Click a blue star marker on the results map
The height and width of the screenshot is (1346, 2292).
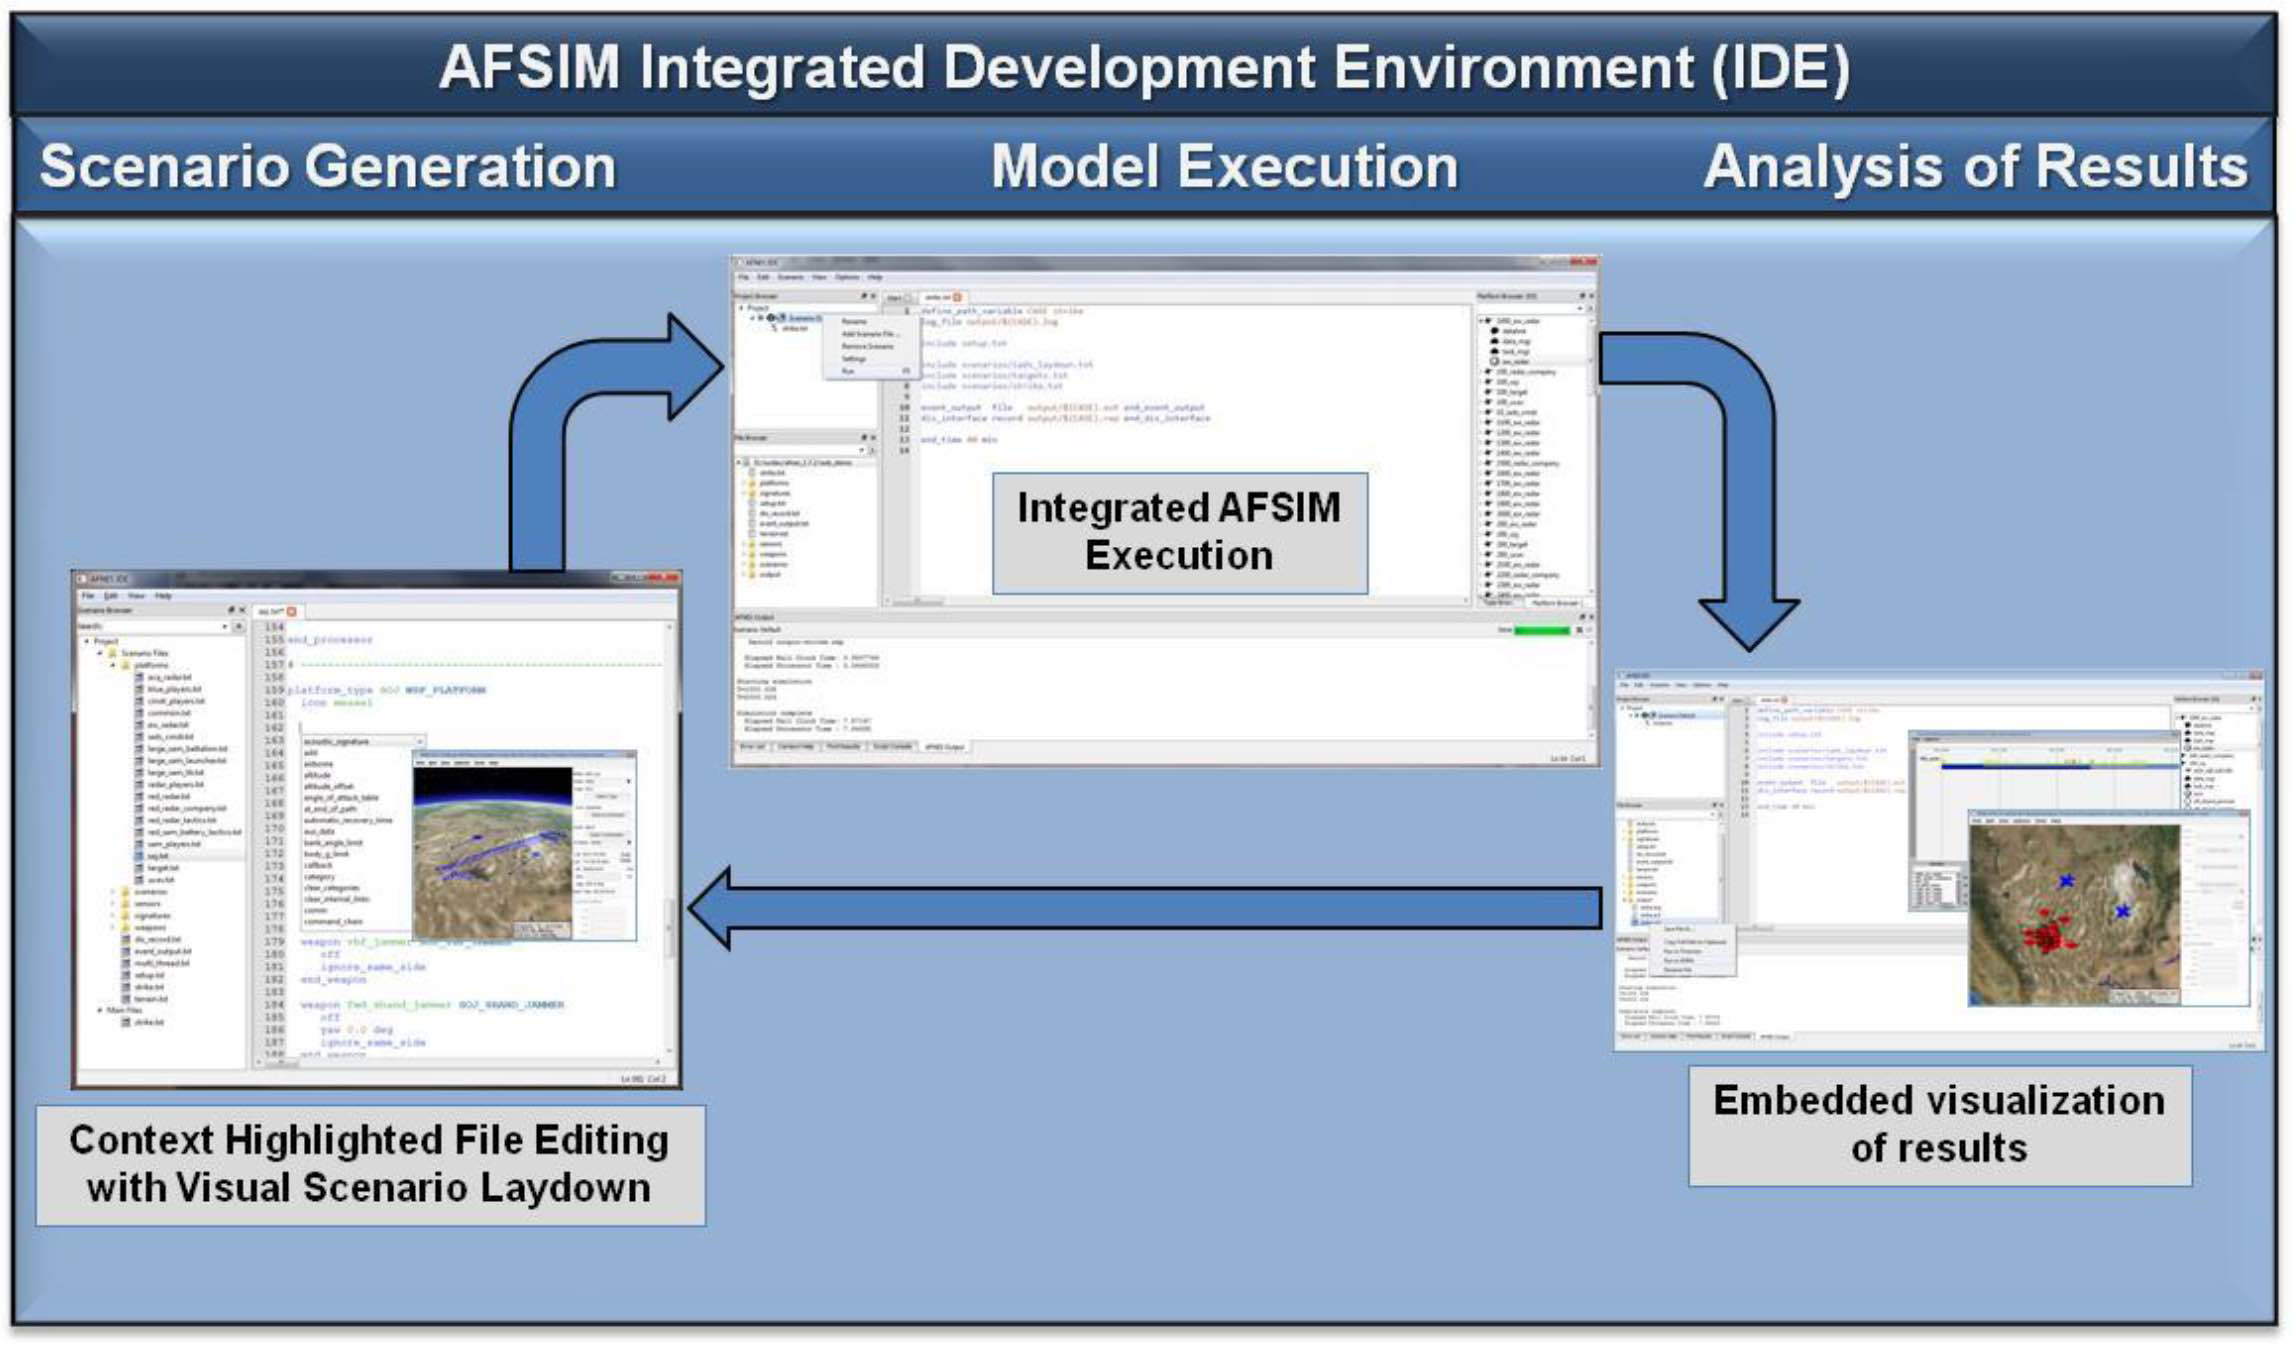coord(2066,880)
